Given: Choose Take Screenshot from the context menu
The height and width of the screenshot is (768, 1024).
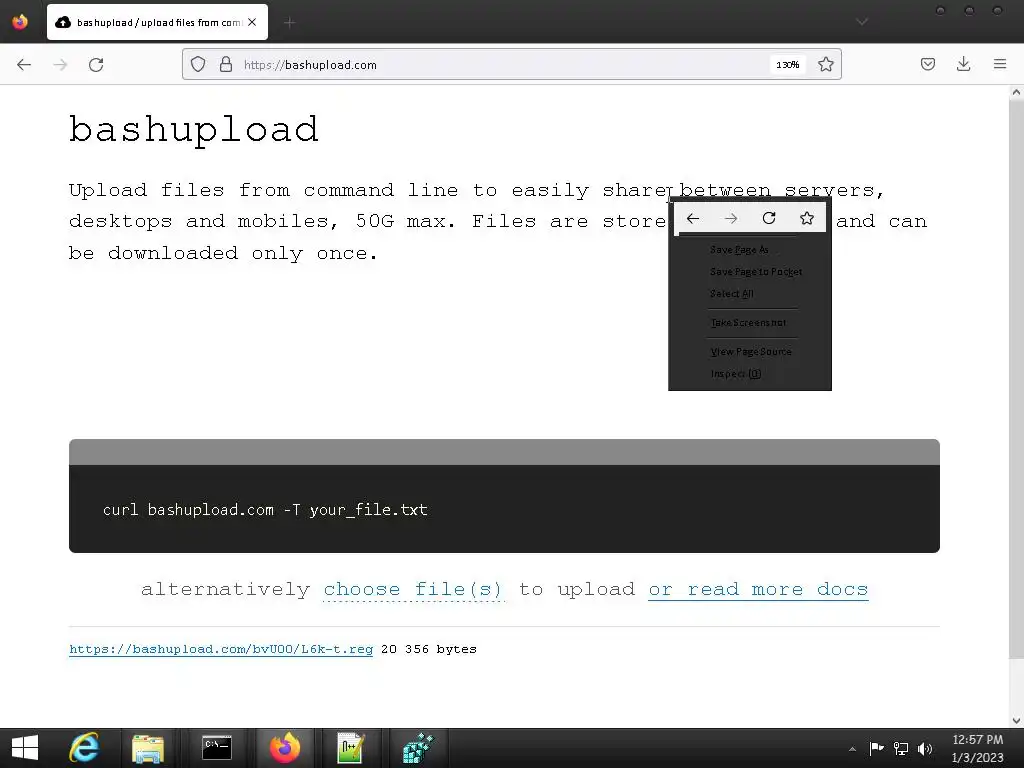Looking at the screenshot, I should pos(750,323).
